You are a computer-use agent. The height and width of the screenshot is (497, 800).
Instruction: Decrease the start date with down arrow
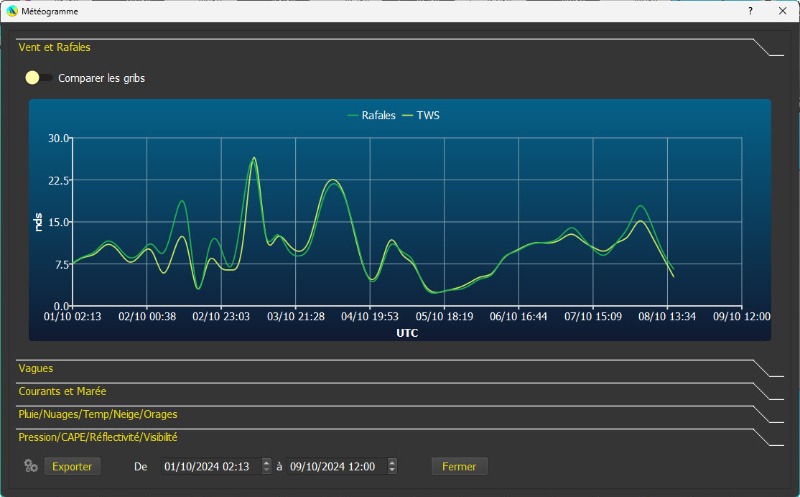pyautogui.click(x=266, y=470)
